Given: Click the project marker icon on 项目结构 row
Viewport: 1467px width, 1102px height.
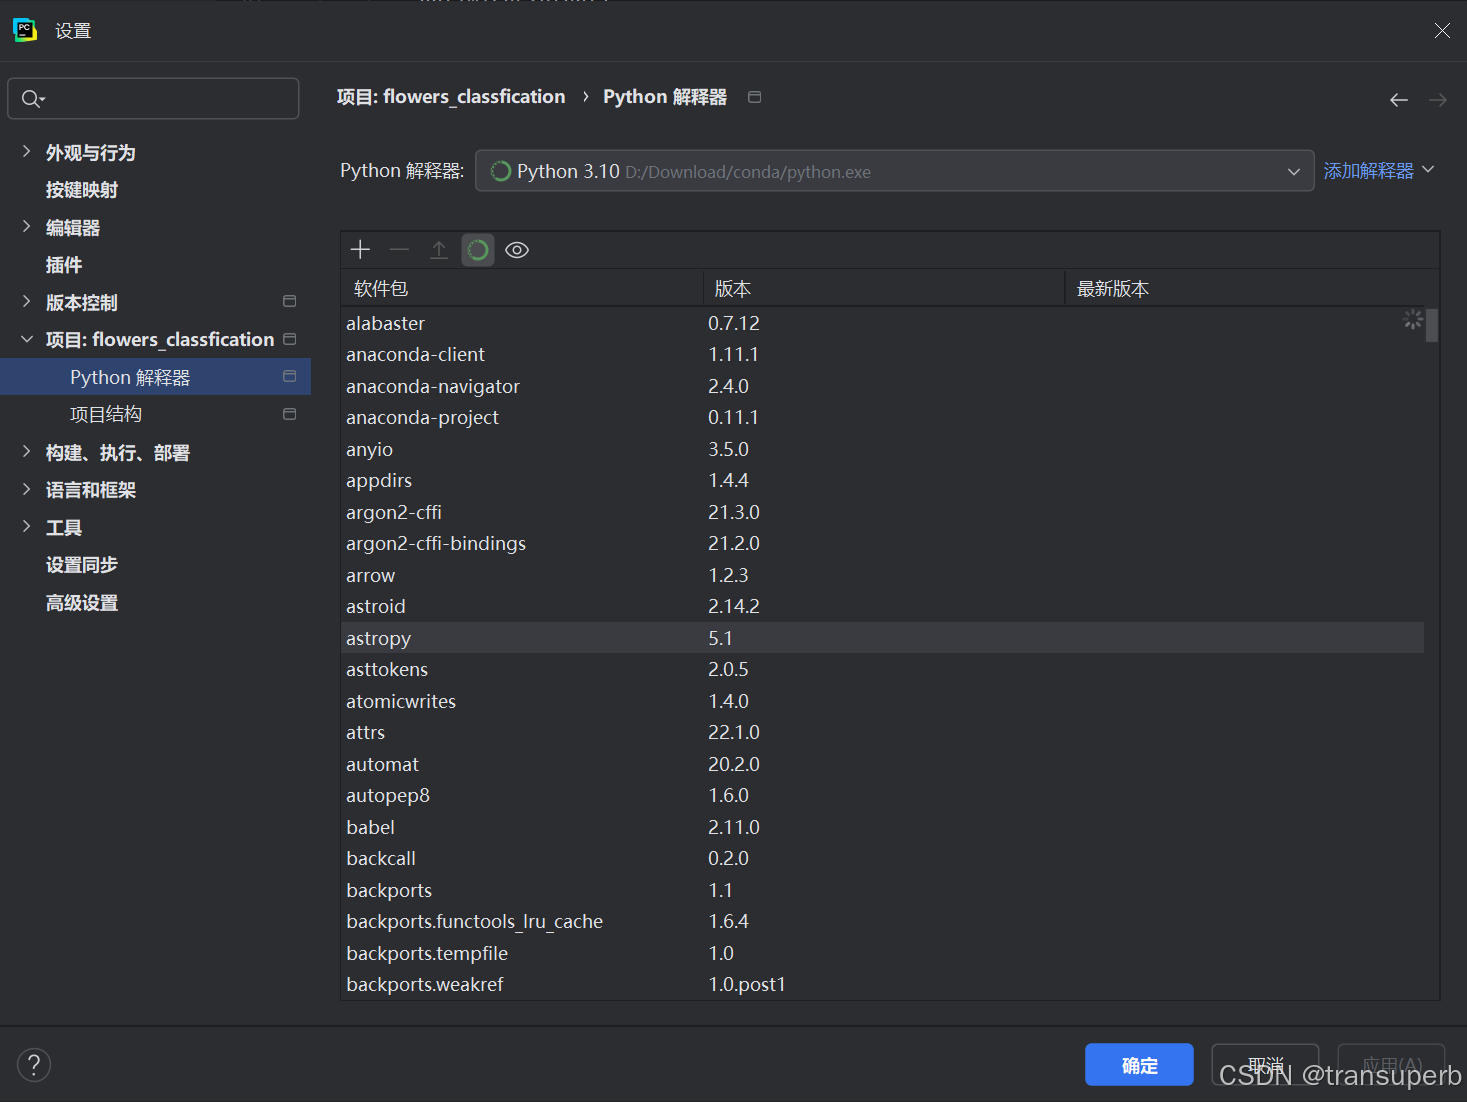Looking at the screenshot, I should pyautogui.click(x=290, y=414).
